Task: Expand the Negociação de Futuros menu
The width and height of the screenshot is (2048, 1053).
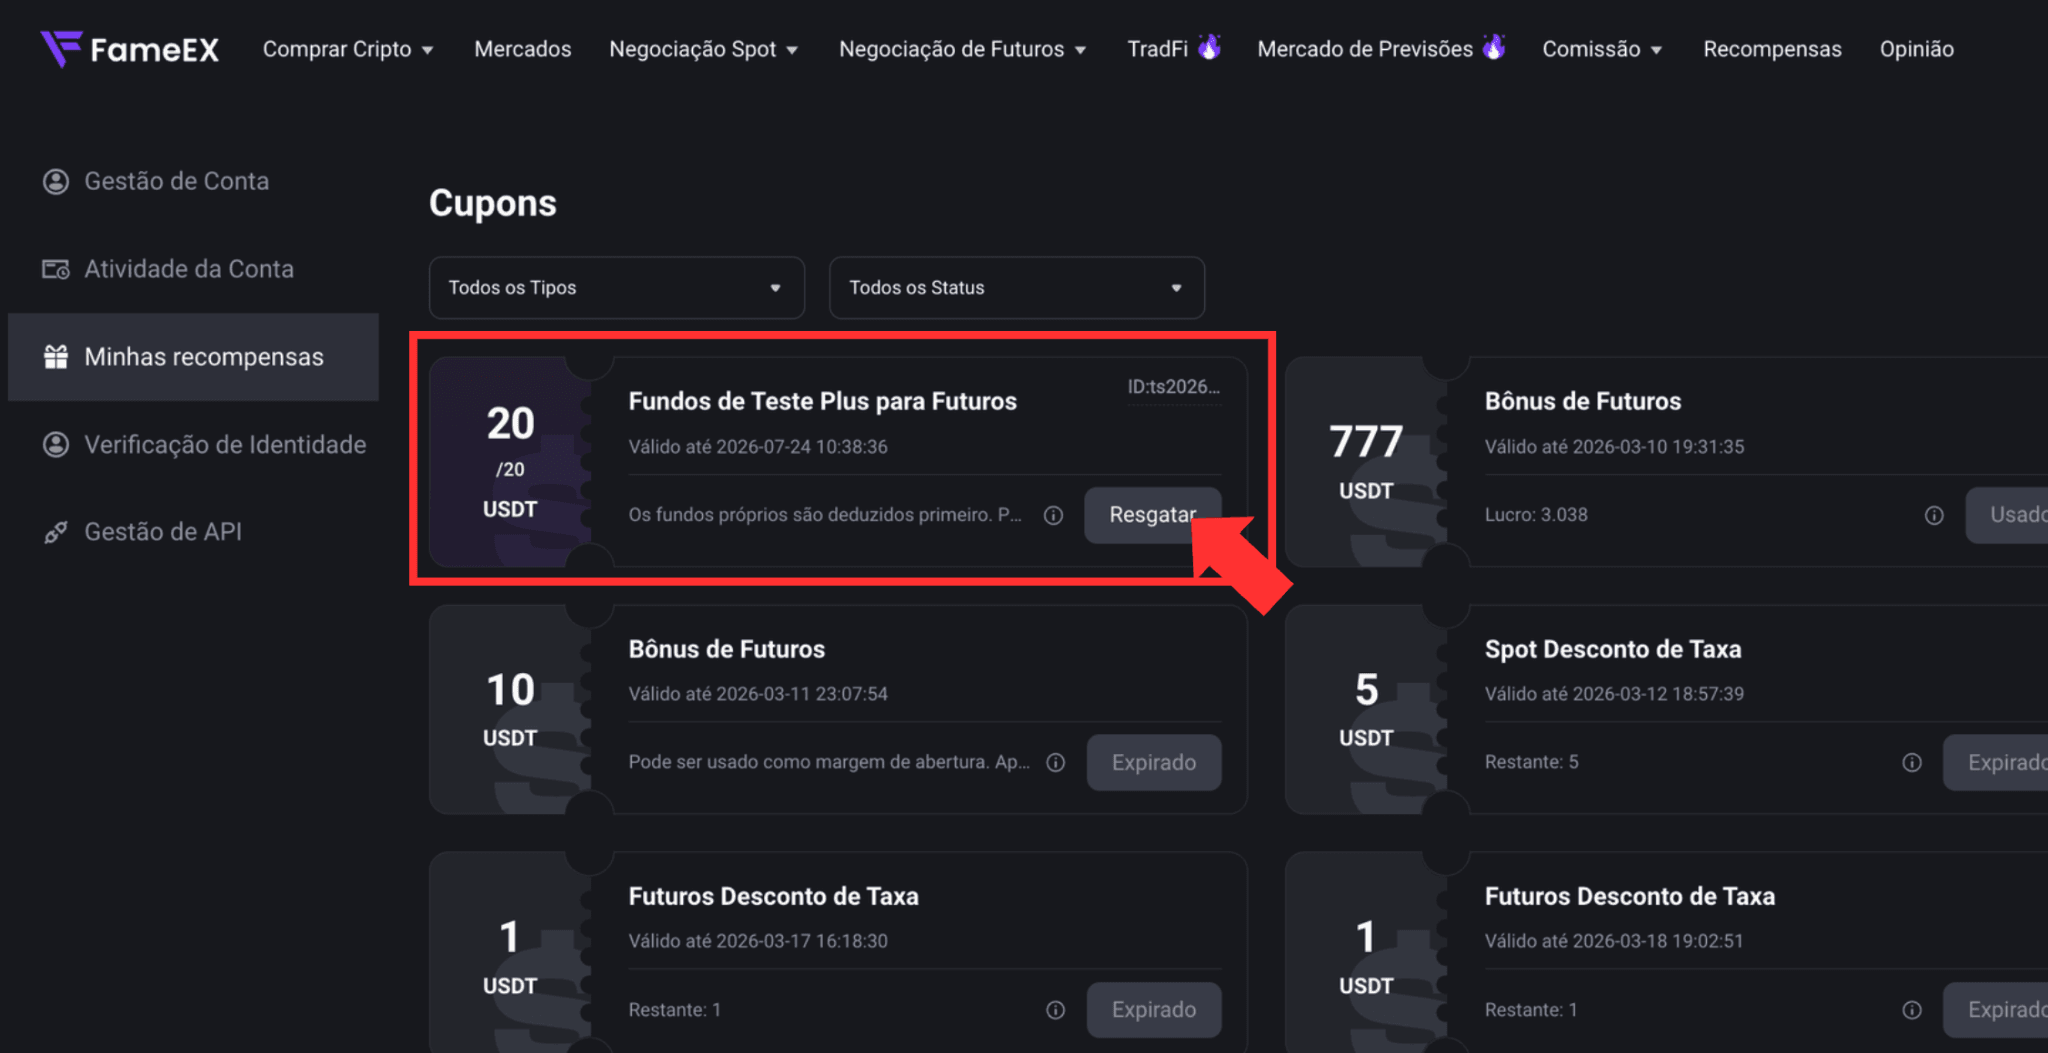Action: click(x=962, y=49)
